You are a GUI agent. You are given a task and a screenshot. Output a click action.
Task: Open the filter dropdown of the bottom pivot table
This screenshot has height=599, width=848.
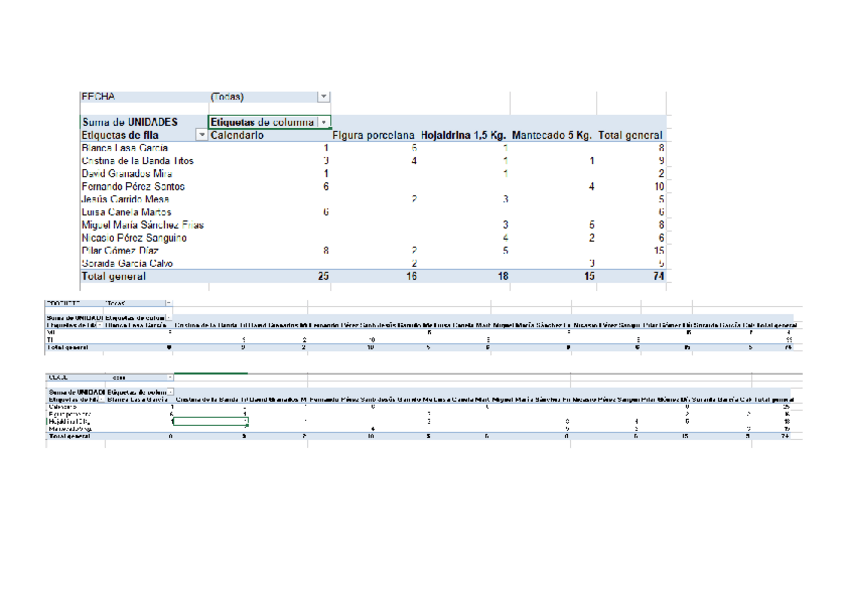[x=167, y=378]
